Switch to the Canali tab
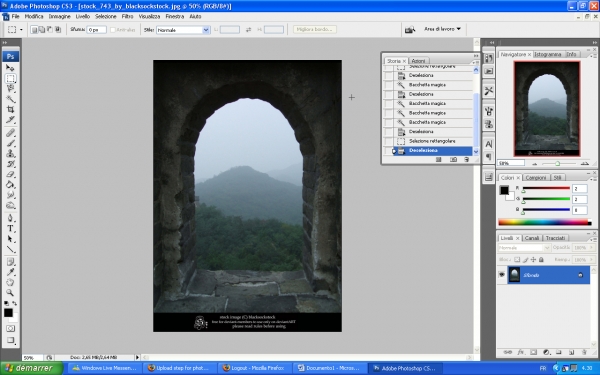 (x=532, y=238)
